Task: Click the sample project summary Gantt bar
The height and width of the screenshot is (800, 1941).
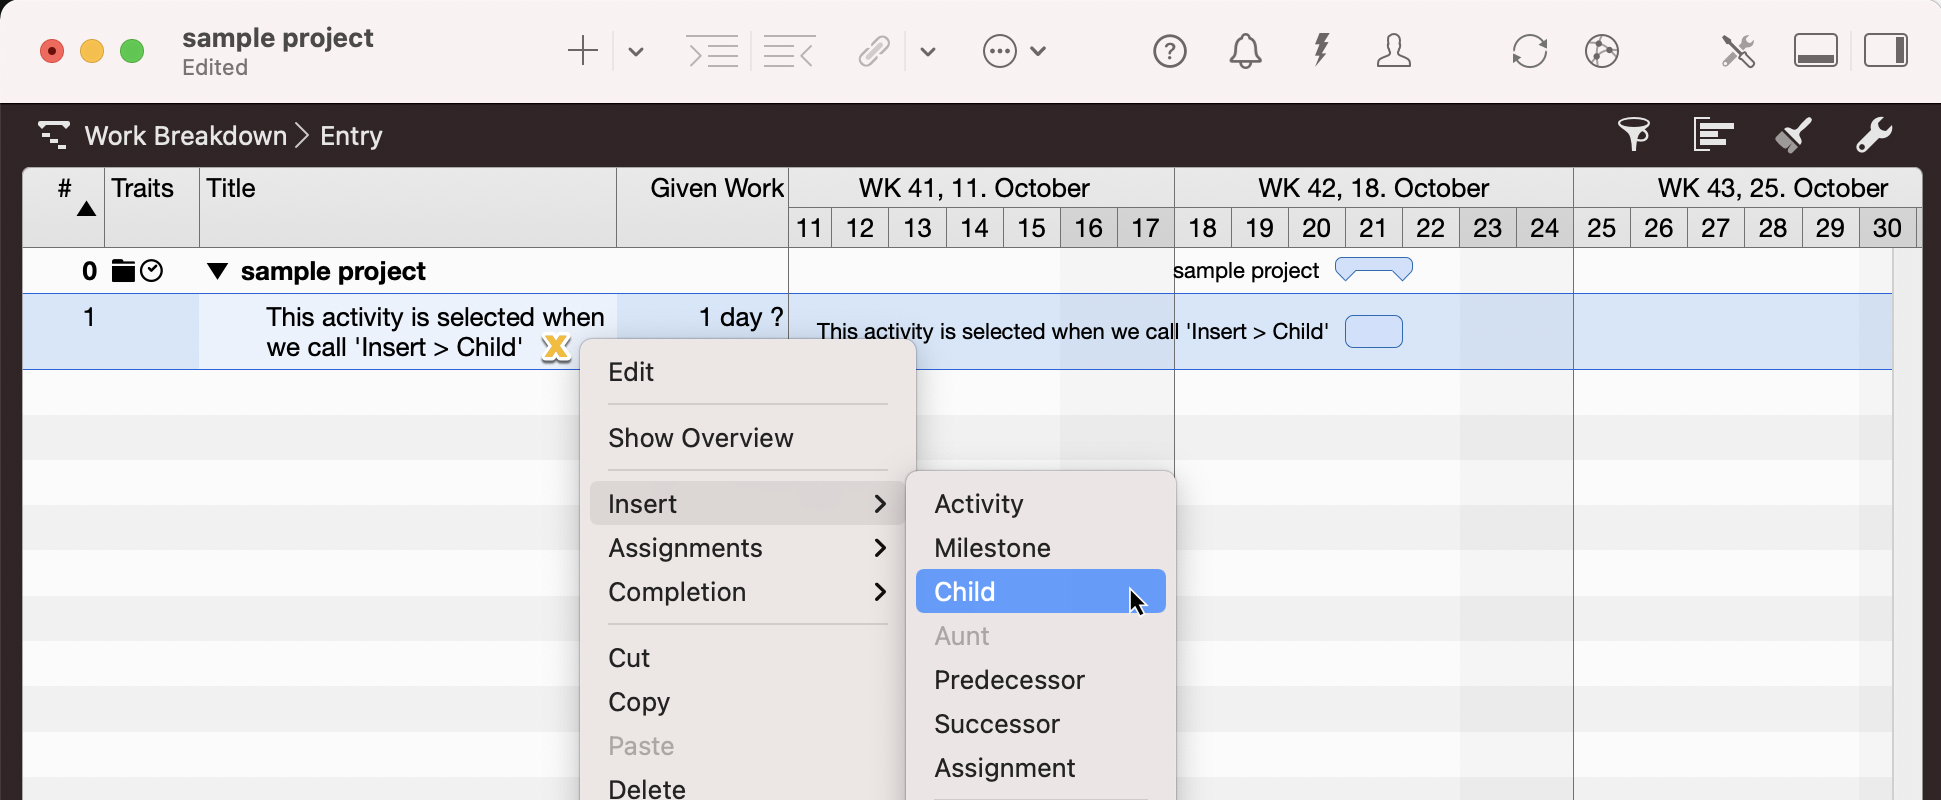Action: click(x=1373, y=269)
